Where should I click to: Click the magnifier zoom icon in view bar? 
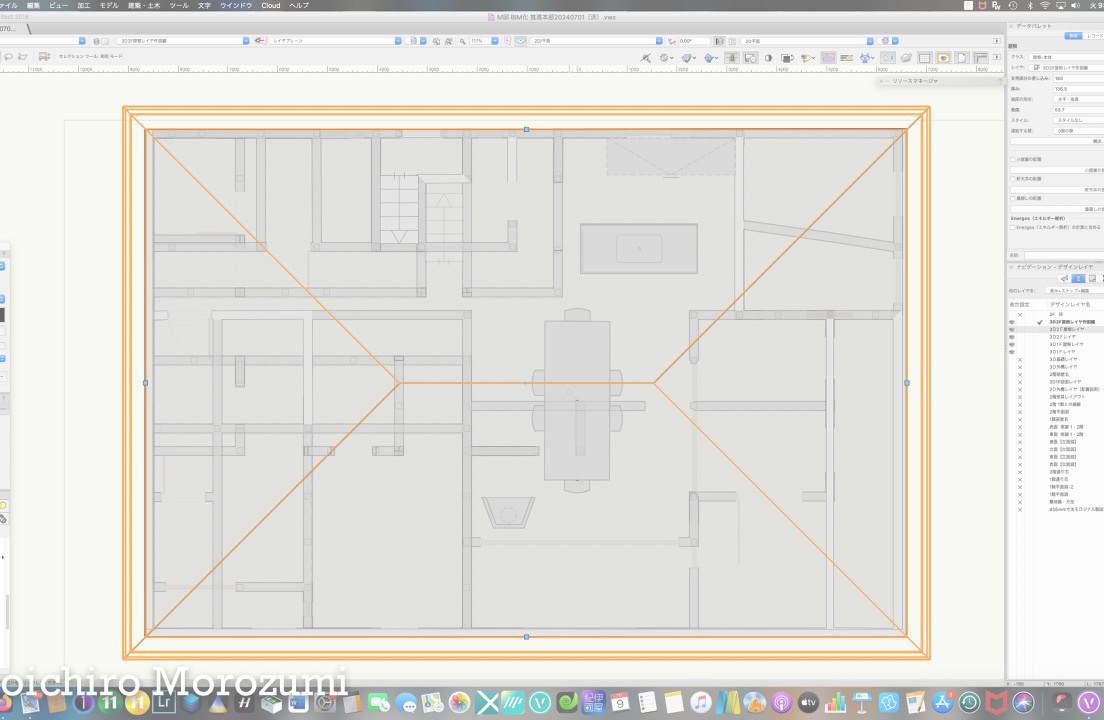[x=461, y=41]
